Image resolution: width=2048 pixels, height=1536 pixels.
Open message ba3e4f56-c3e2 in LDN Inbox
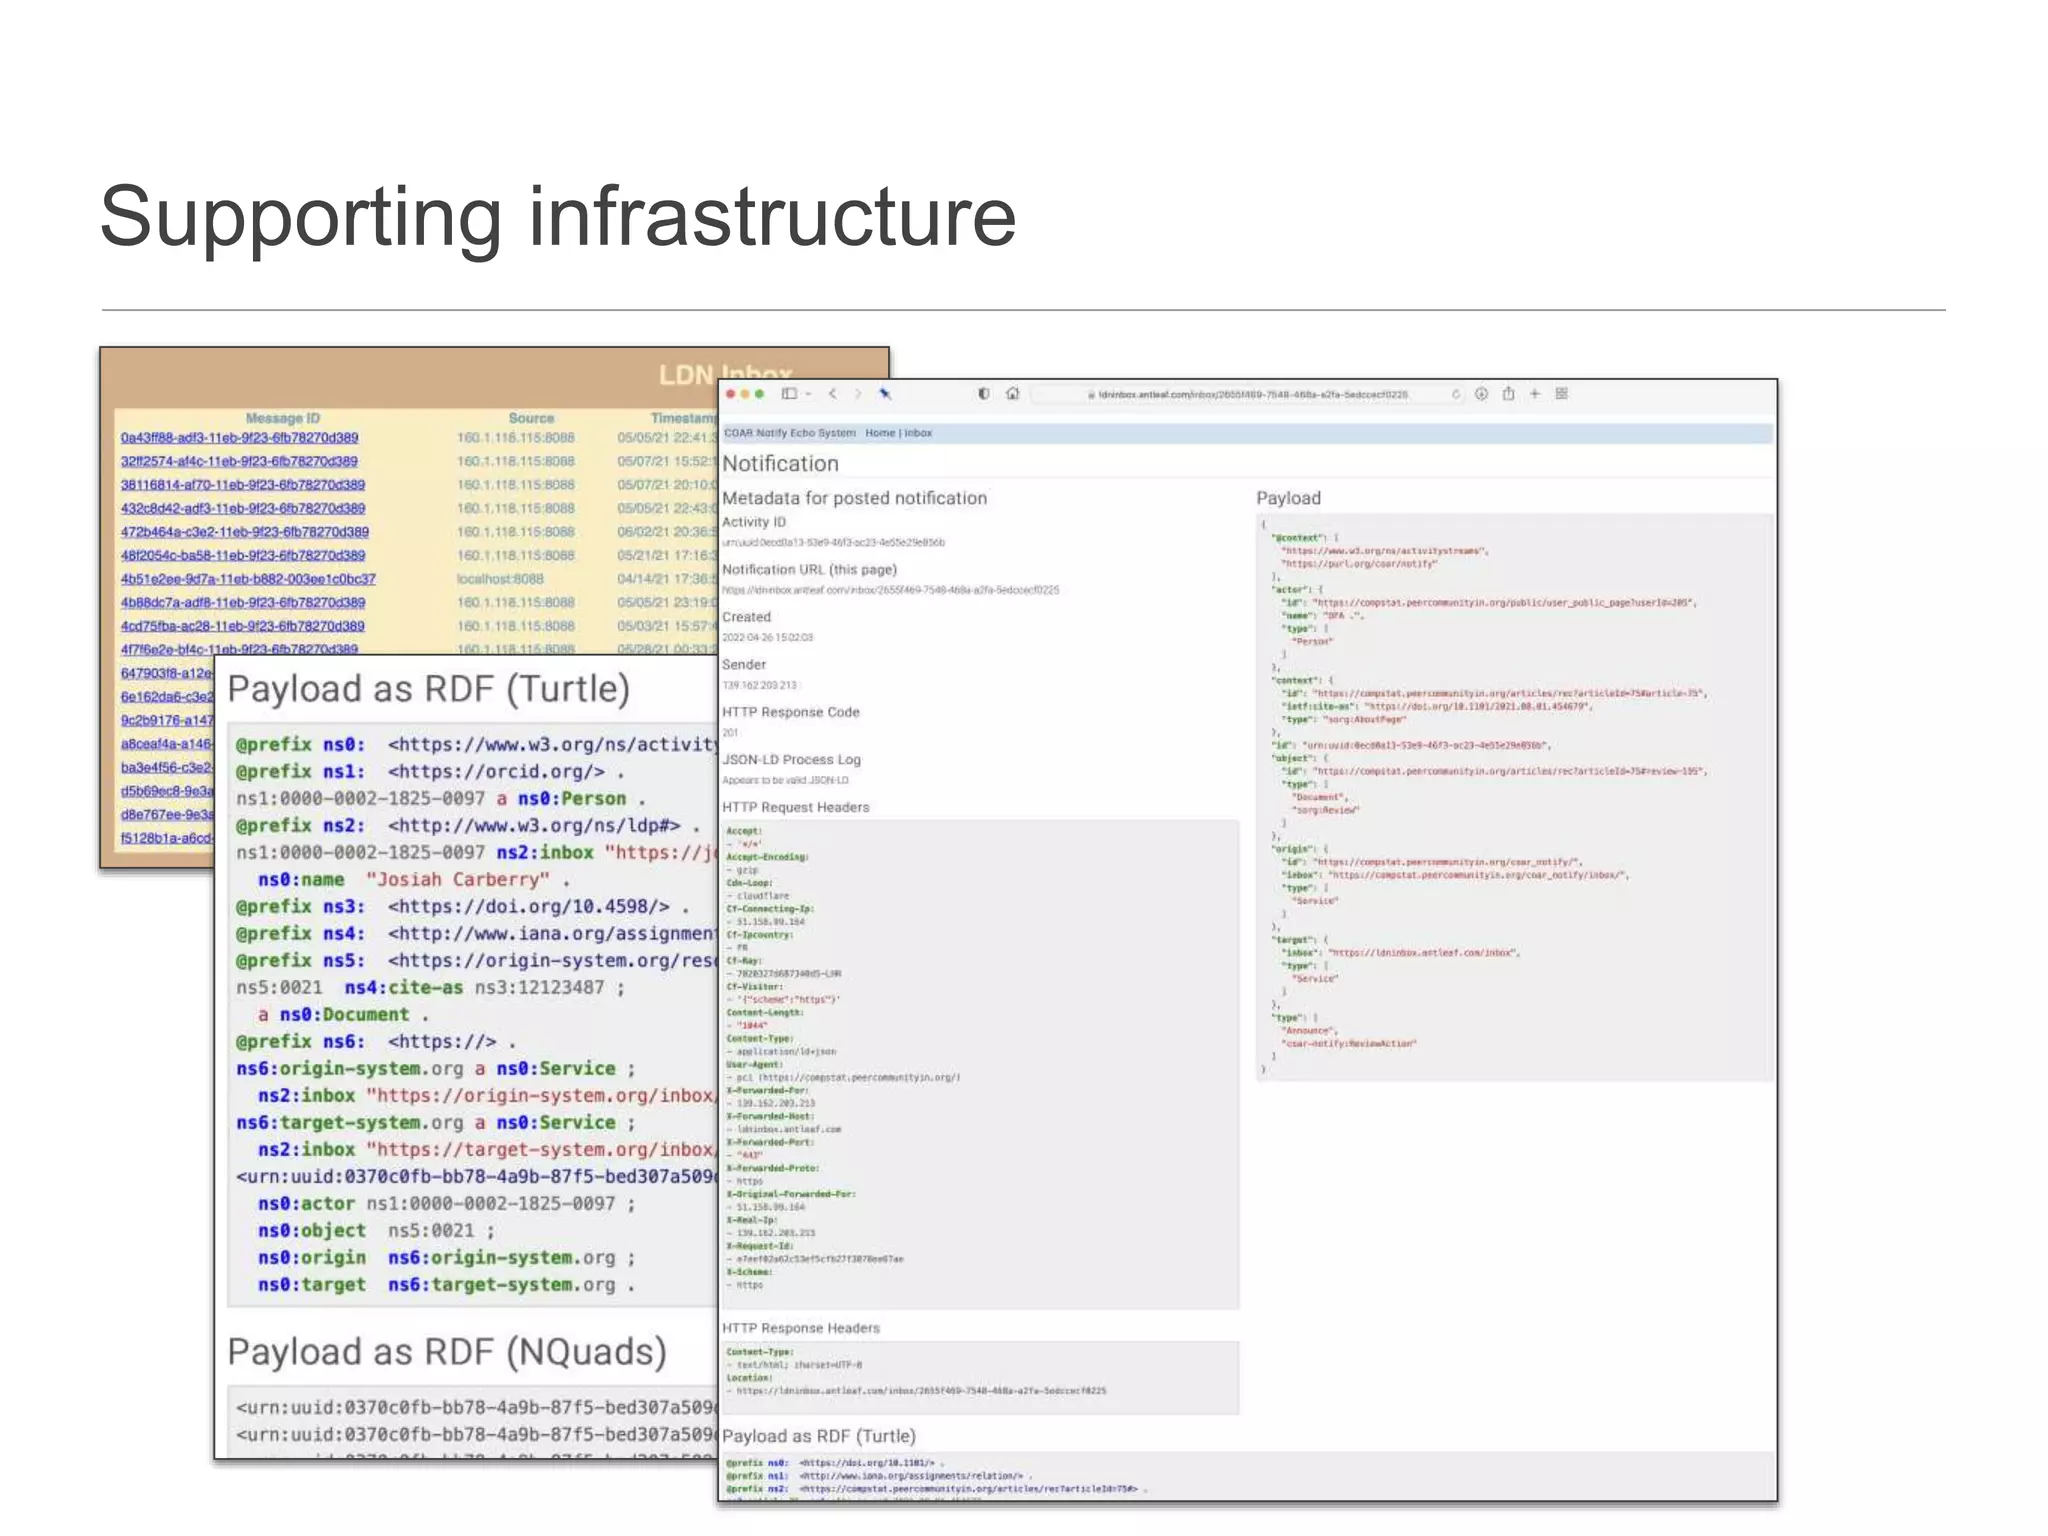[x=167, y=768]
